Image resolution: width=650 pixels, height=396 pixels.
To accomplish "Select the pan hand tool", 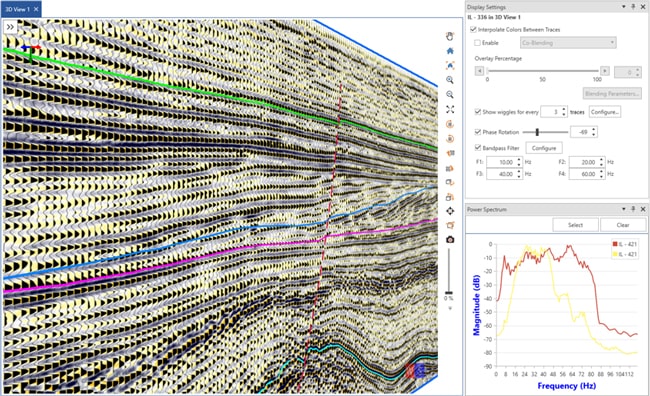I will click(x=450, y=36).
